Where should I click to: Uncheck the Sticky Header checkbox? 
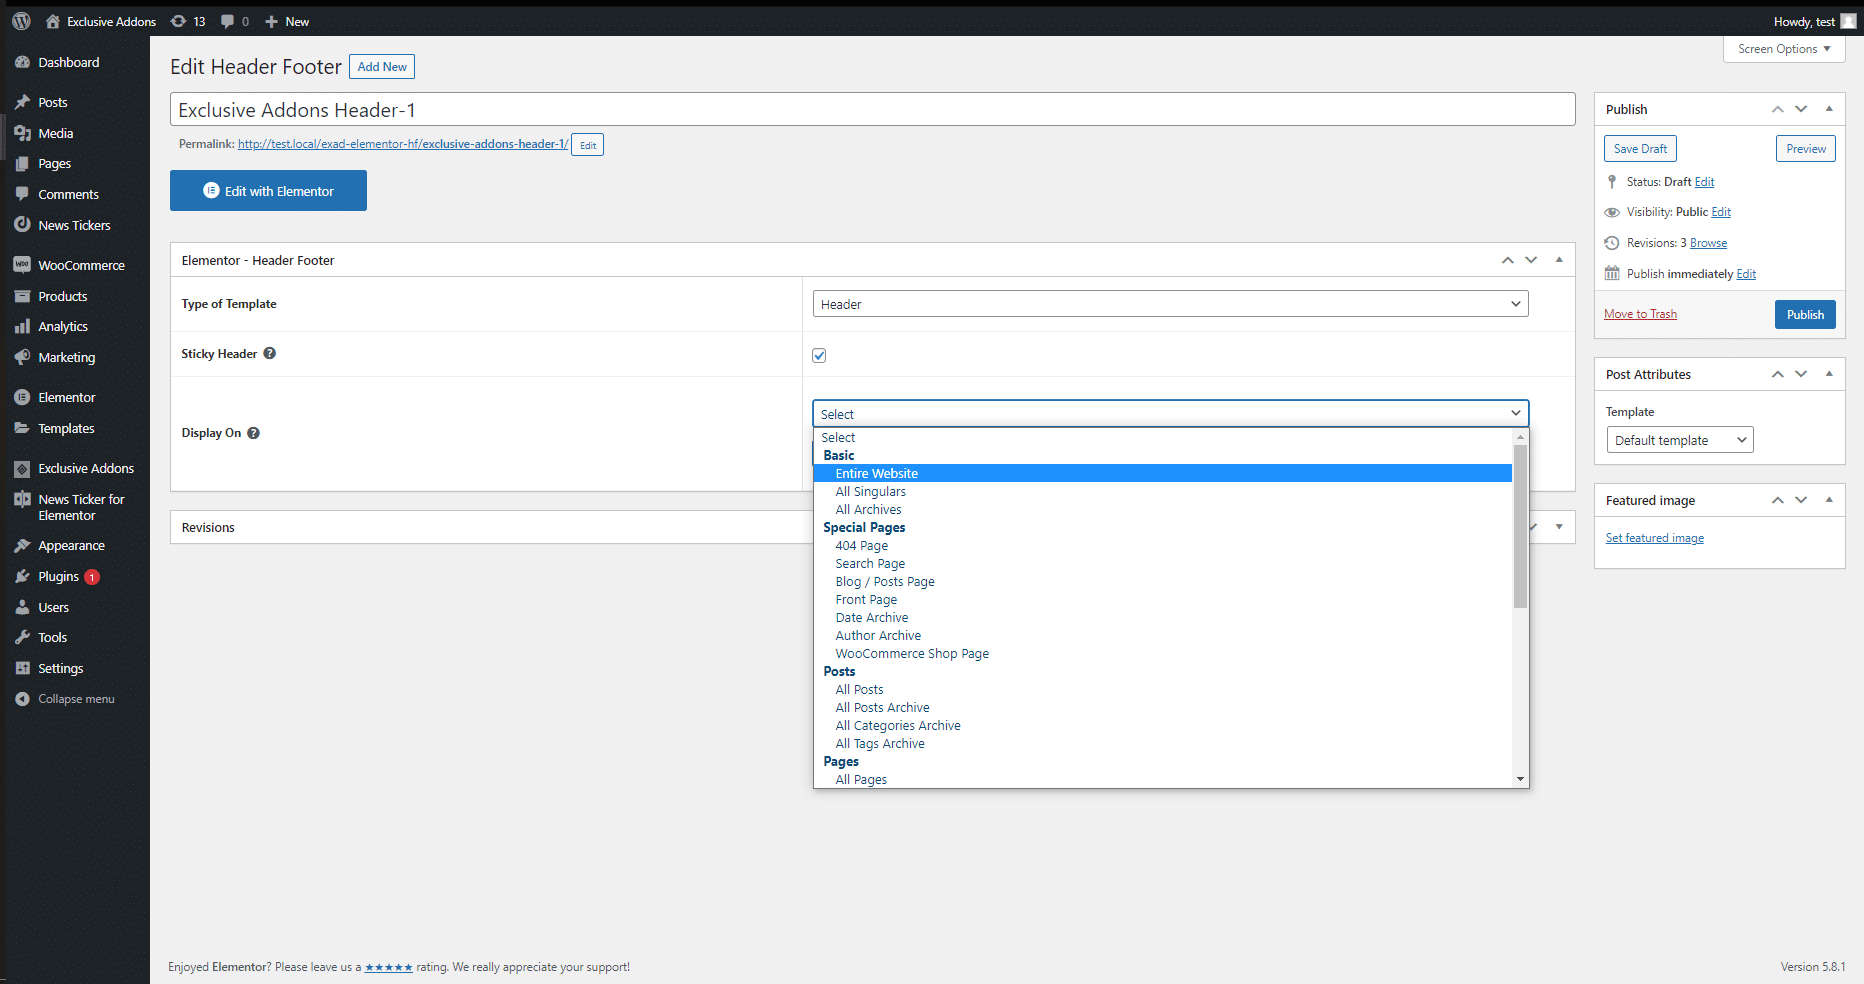[x=819, y=355]
